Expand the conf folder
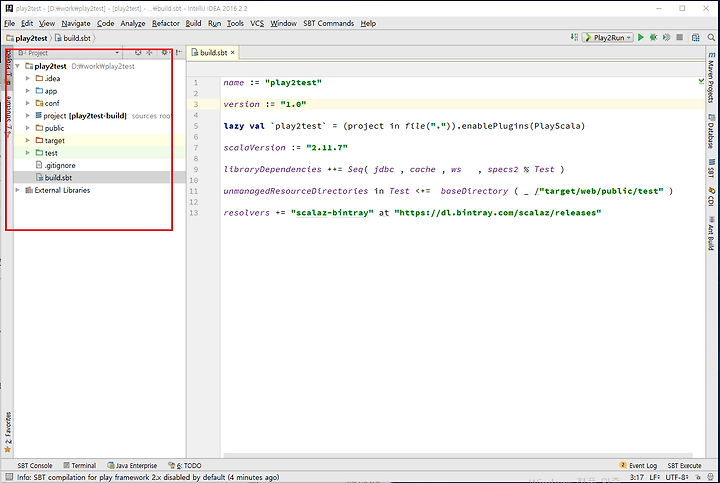 tap(28, 103)
